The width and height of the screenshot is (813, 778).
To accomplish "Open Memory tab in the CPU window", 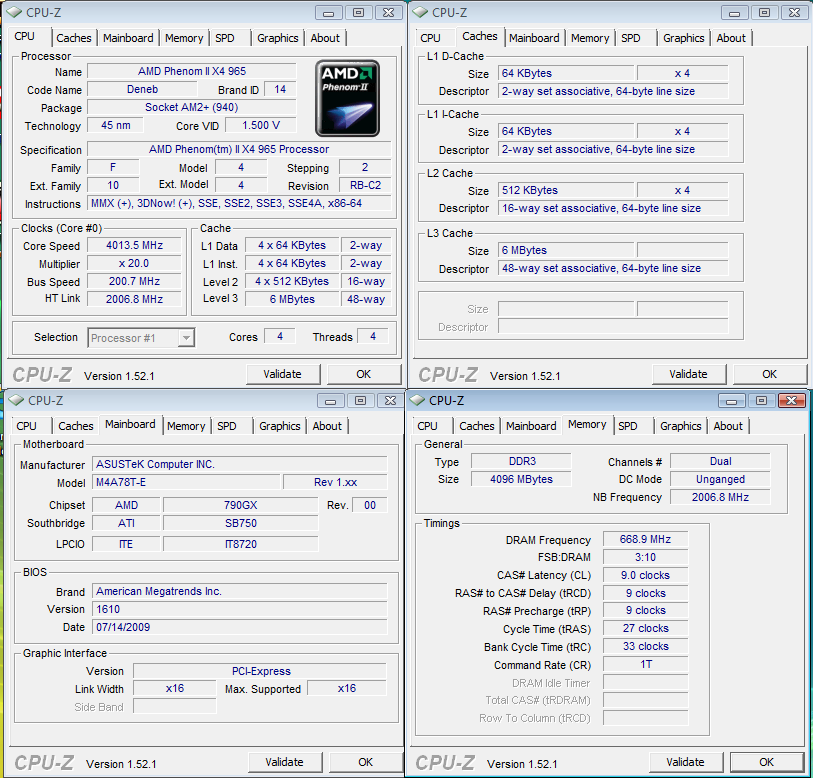I will [x=184, y=38].
